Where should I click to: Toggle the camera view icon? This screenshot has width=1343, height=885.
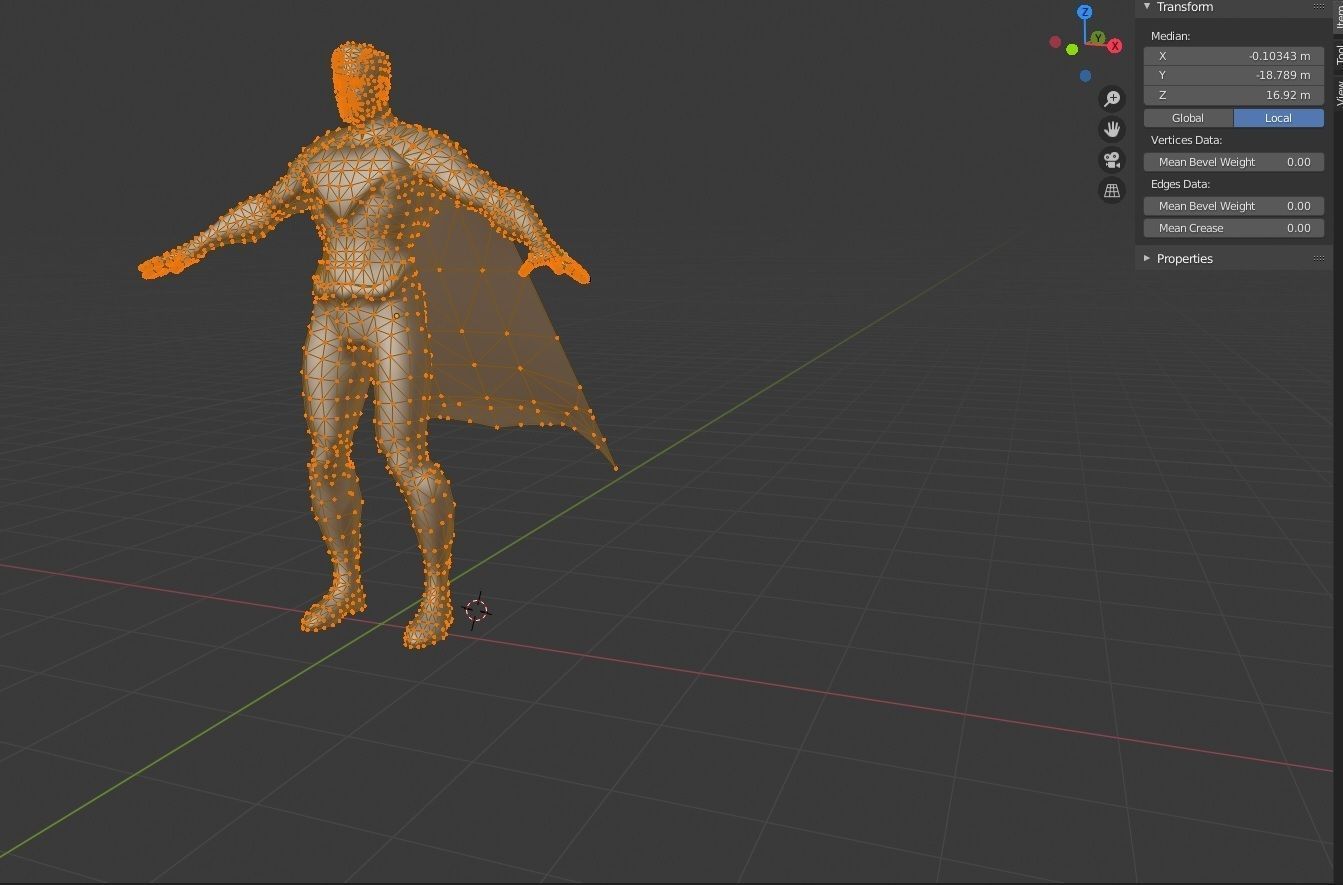coord(1112,160)
